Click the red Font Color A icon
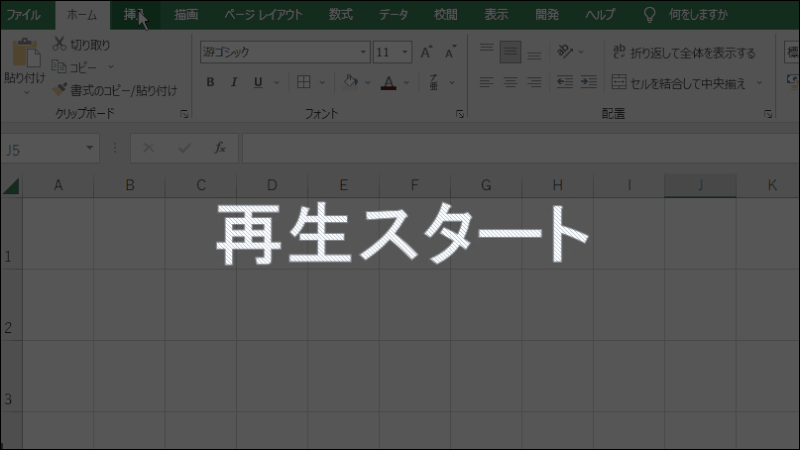Image resolution: width=800 pixels, height=450 pixels. click(x=389, y=82)
